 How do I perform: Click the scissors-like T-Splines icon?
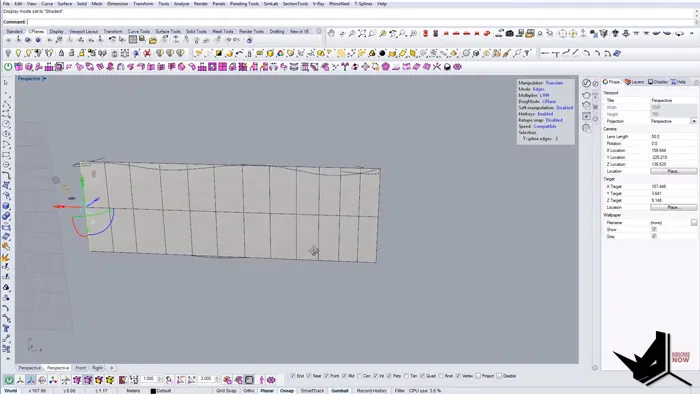437,67
